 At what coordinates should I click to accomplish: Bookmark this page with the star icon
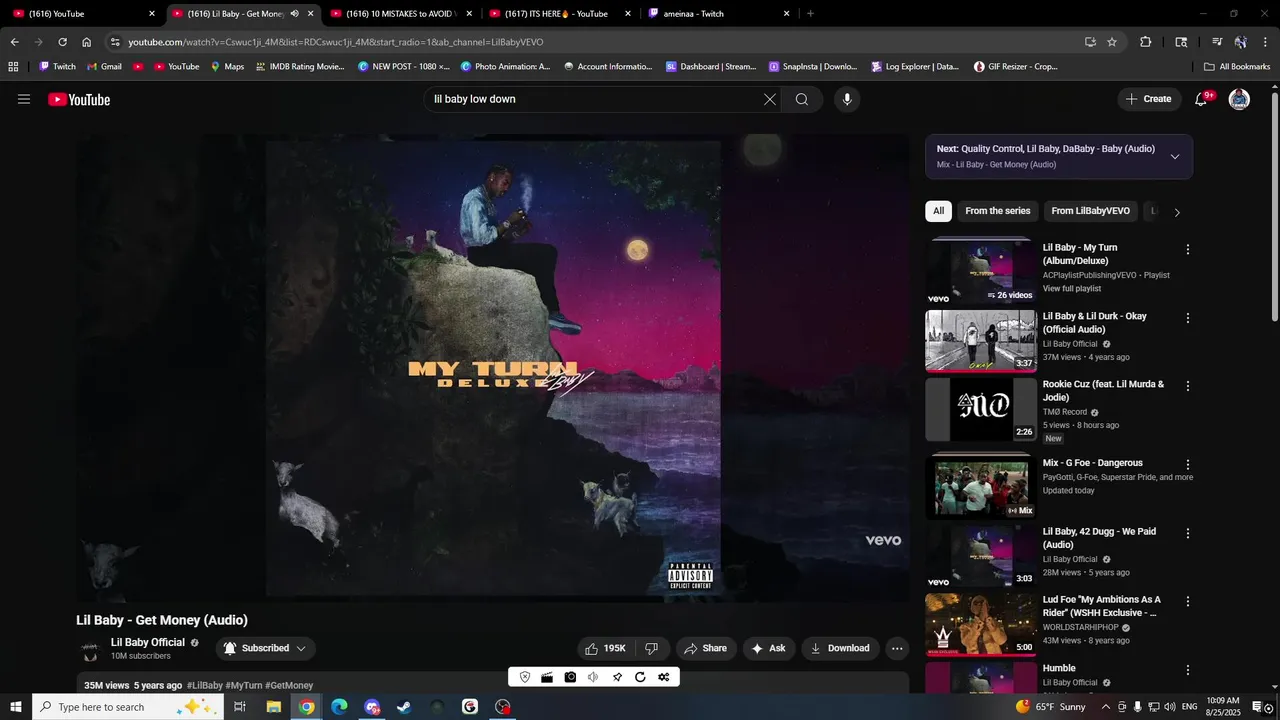[x=1112, y=42]
